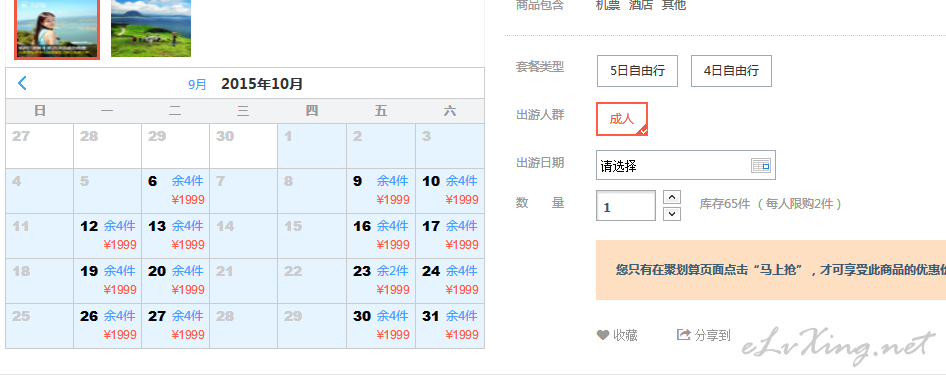Increase quantity with up arrow
This screenshot has width=946, height=379.
point(672,197)
